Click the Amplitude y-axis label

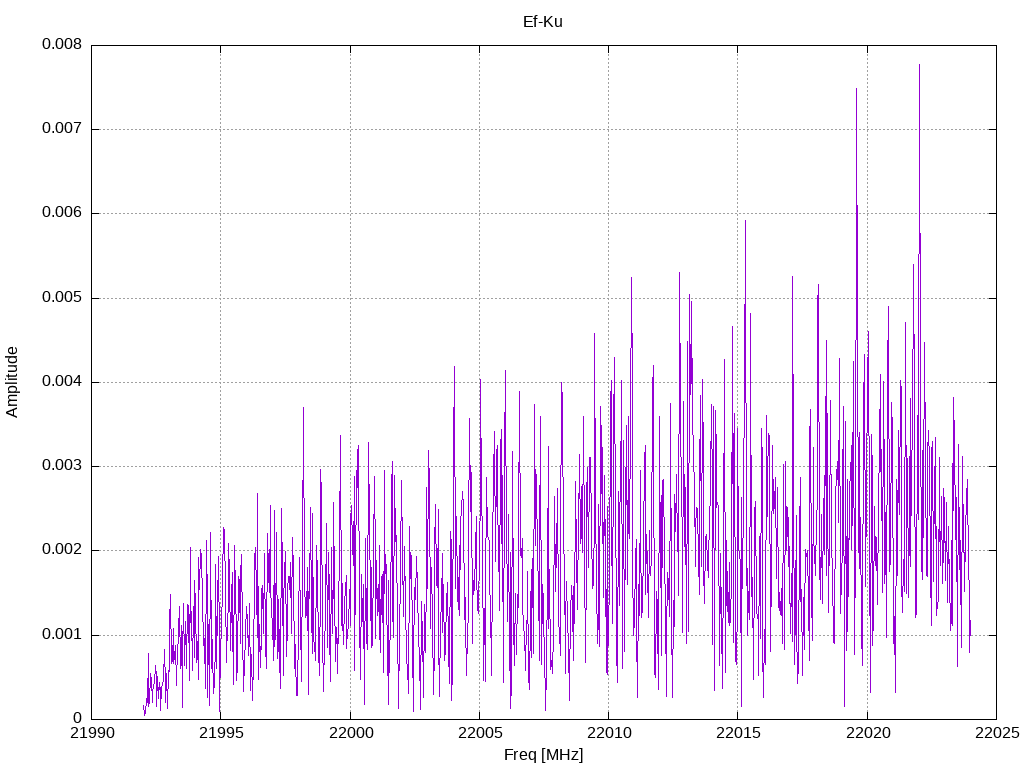pyautogui.click(x=12, y=382)
